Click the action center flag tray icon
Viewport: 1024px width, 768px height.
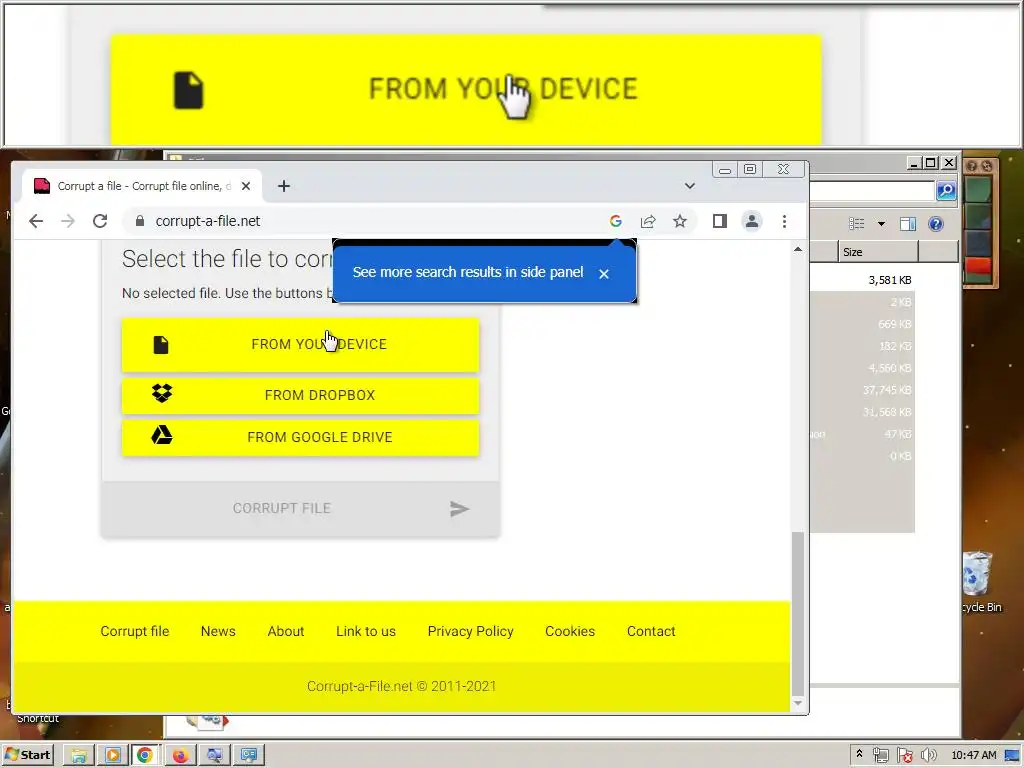click(x=904, y=756)
